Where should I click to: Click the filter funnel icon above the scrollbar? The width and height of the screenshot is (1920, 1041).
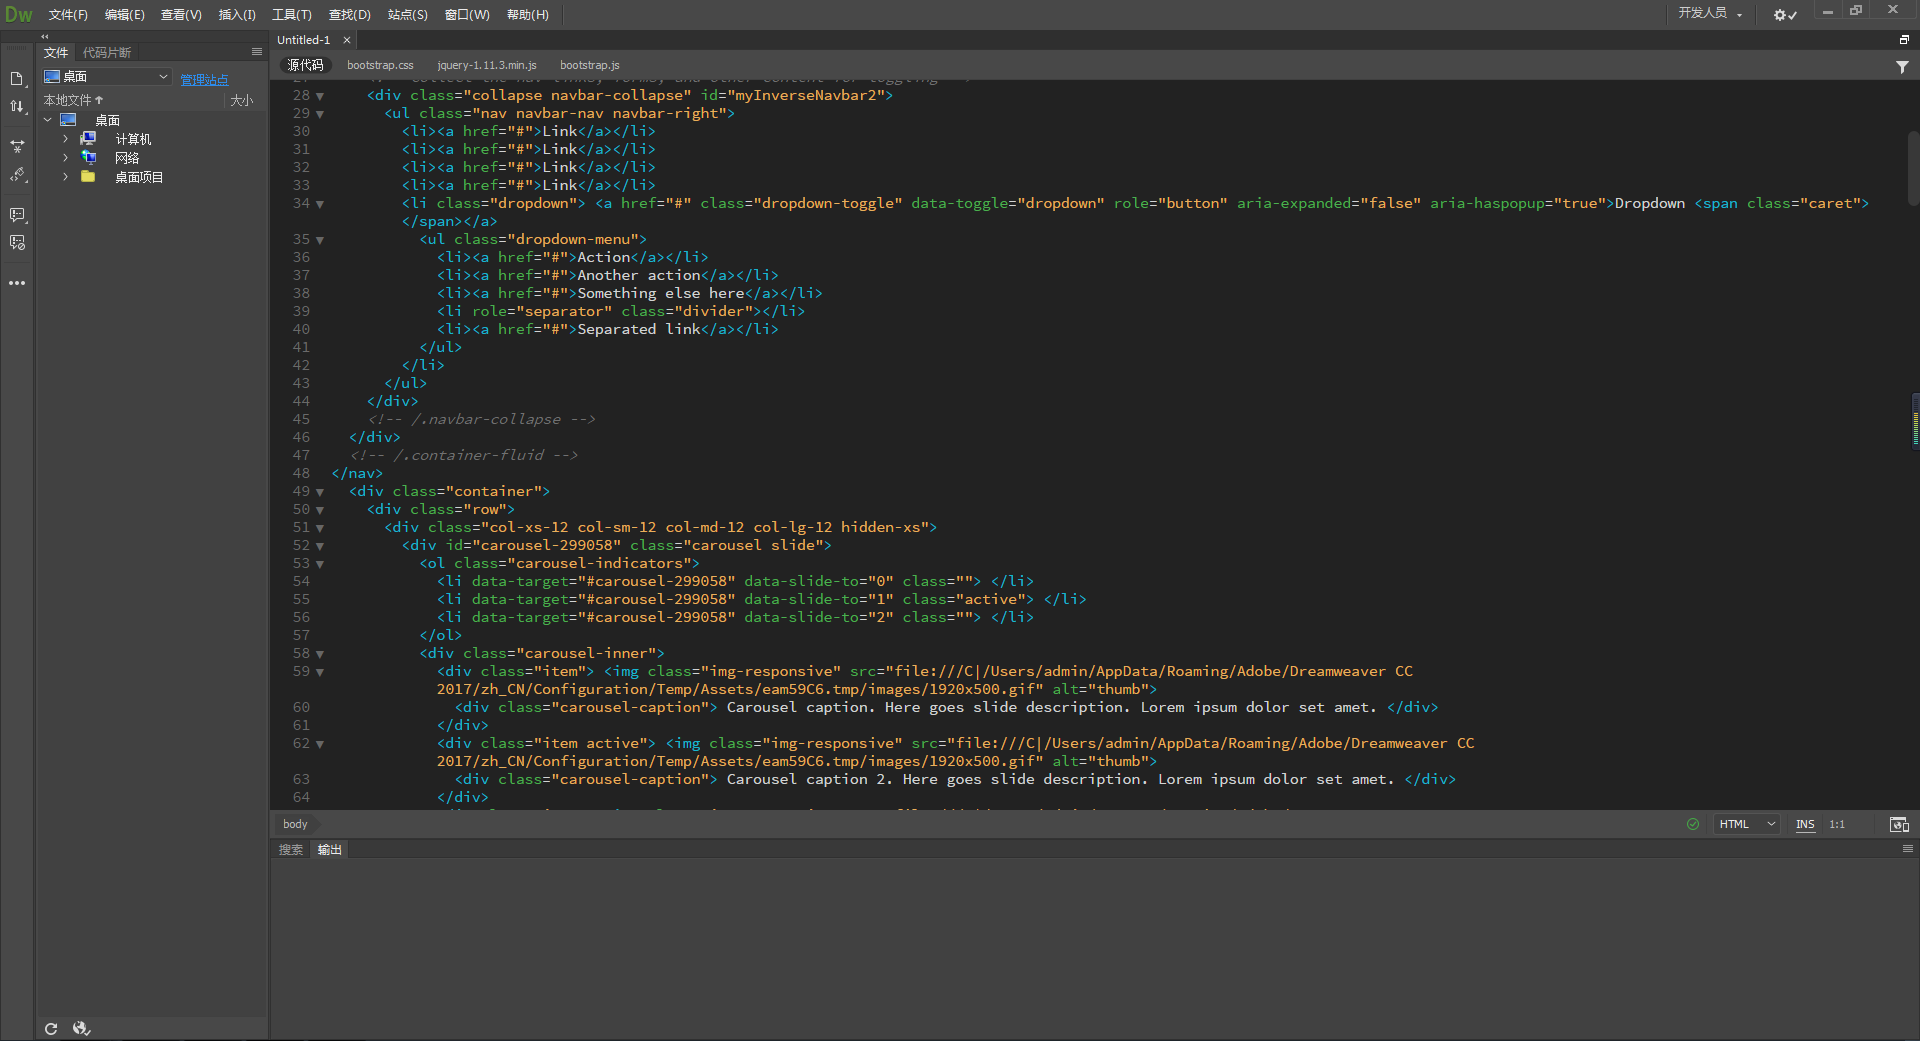coord(1901,66)
